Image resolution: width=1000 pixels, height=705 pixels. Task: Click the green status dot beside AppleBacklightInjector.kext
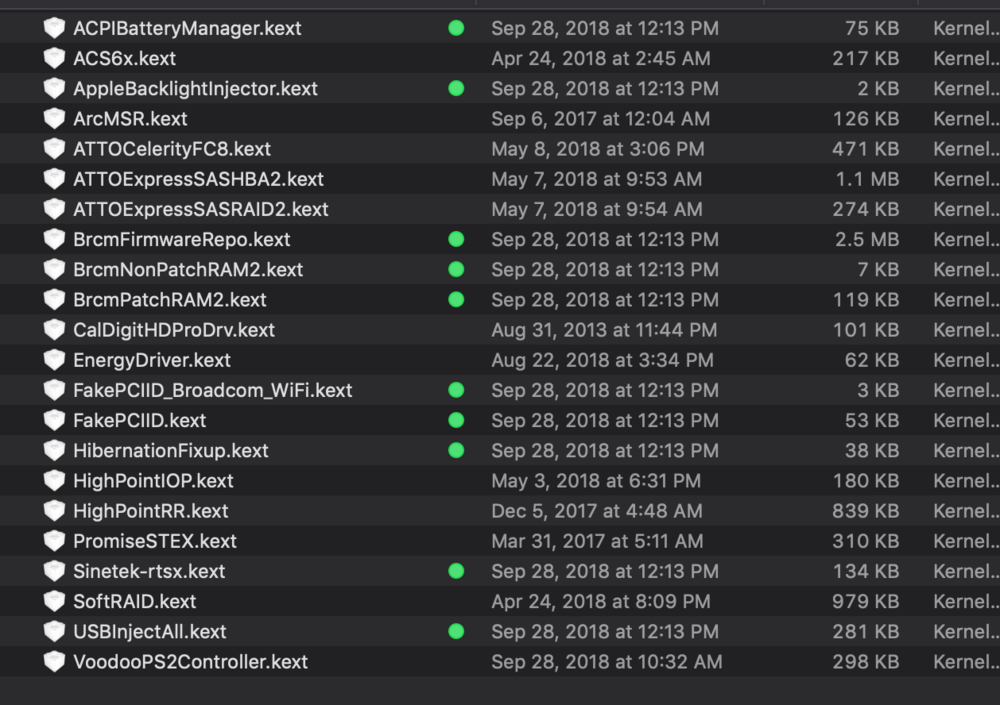[x=456, y=88]
